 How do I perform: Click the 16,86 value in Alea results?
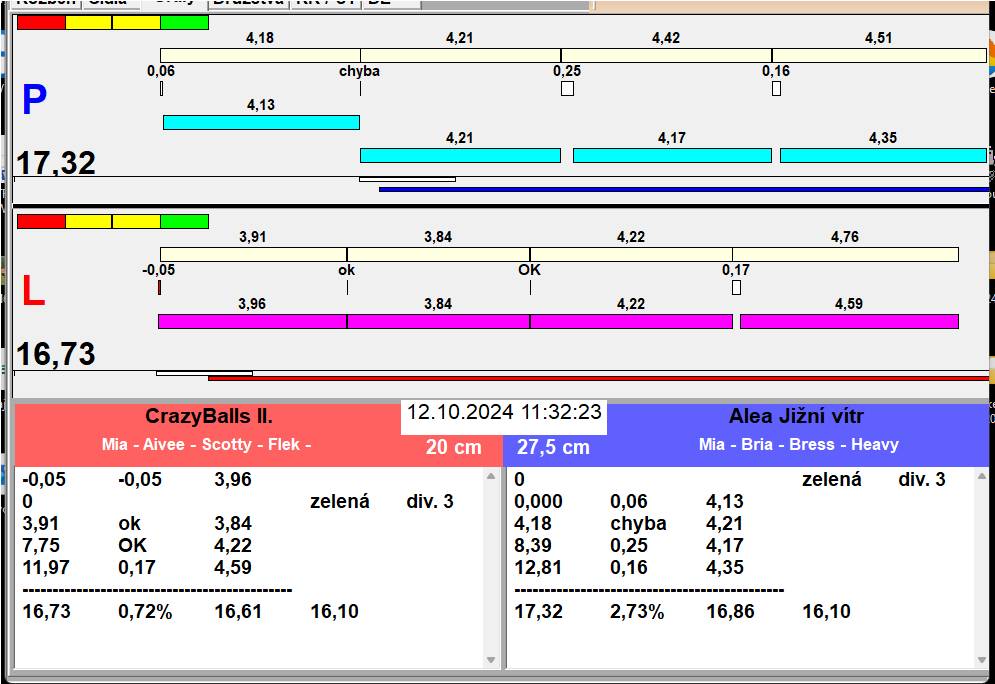(730, 612)
